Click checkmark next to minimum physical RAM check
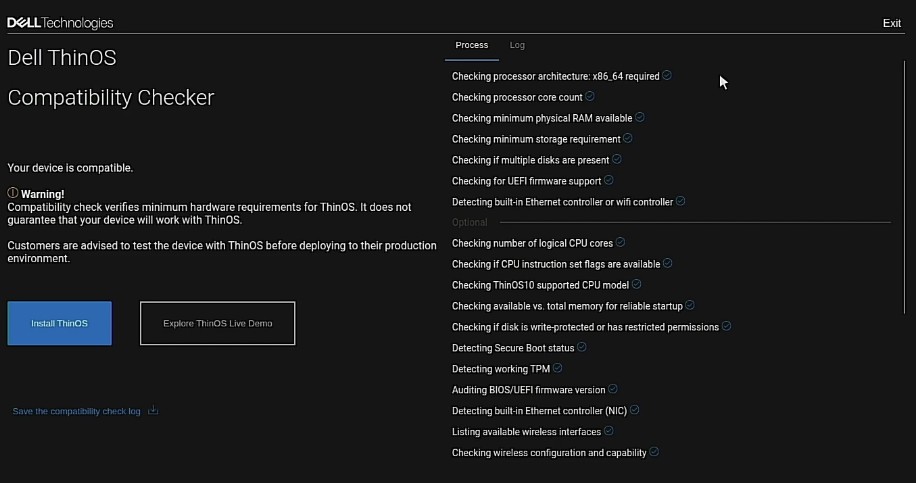Viewport: 916px width, 483px height. click(640, 117)
